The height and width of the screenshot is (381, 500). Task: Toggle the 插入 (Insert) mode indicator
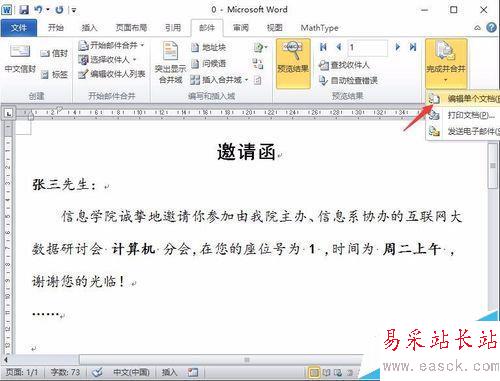pyautogui.click(x=169, y=372)
